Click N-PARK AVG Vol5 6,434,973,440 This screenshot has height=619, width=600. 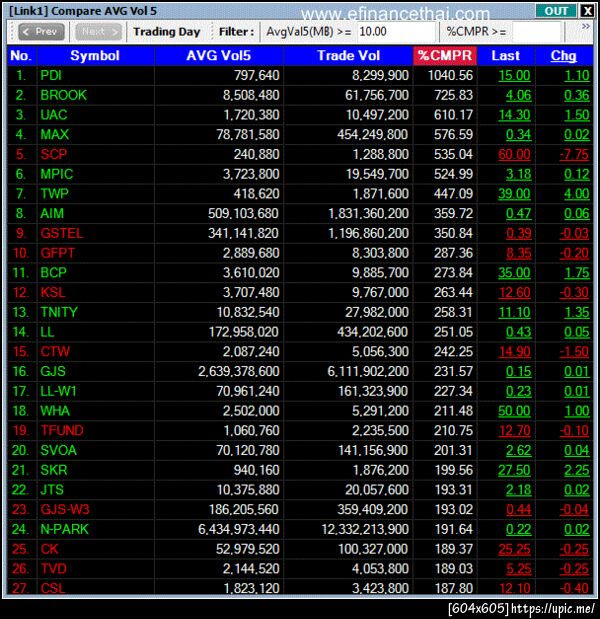pyautogui.click(x=239, y=529)
